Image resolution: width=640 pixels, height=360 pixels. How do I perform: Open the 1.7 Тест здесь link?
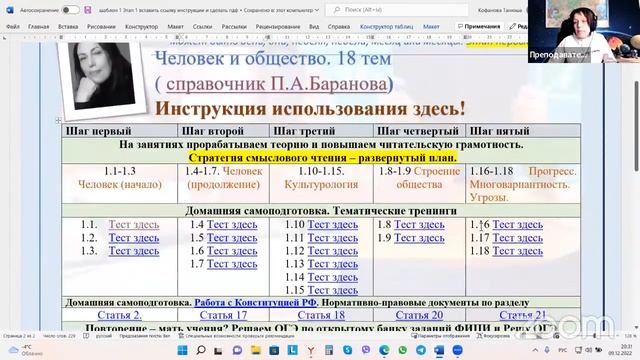pos(232,264)
